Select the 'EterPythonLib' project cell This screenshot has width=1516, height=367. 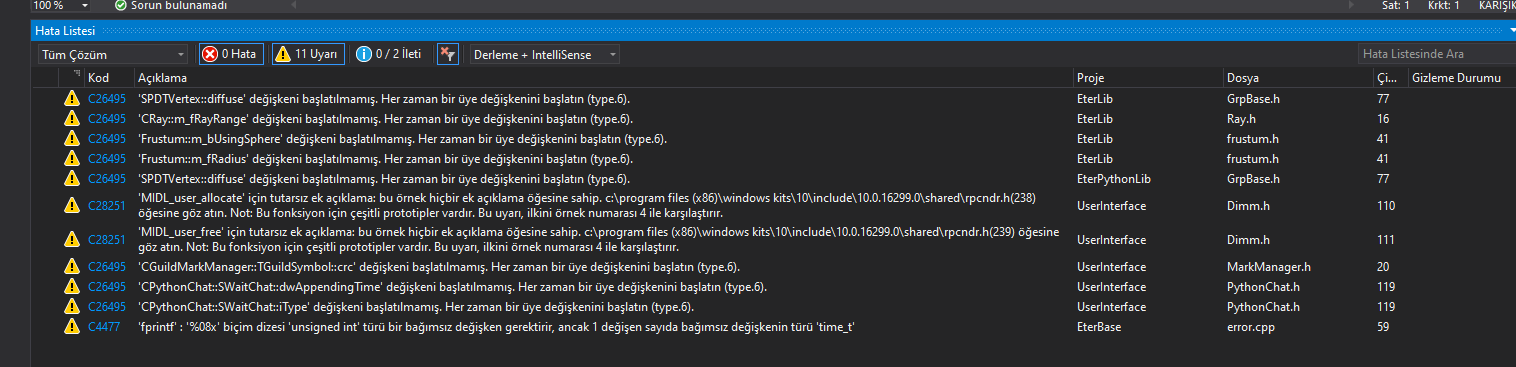click(1113, 179)
